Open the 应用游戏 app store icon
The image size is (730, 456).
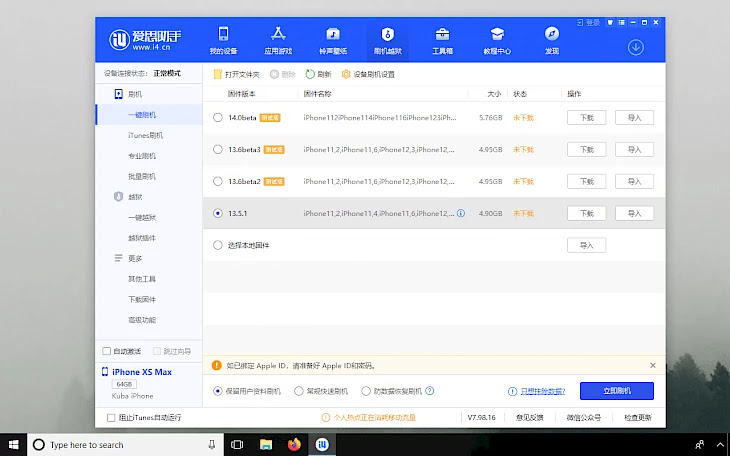click(277, 34)
